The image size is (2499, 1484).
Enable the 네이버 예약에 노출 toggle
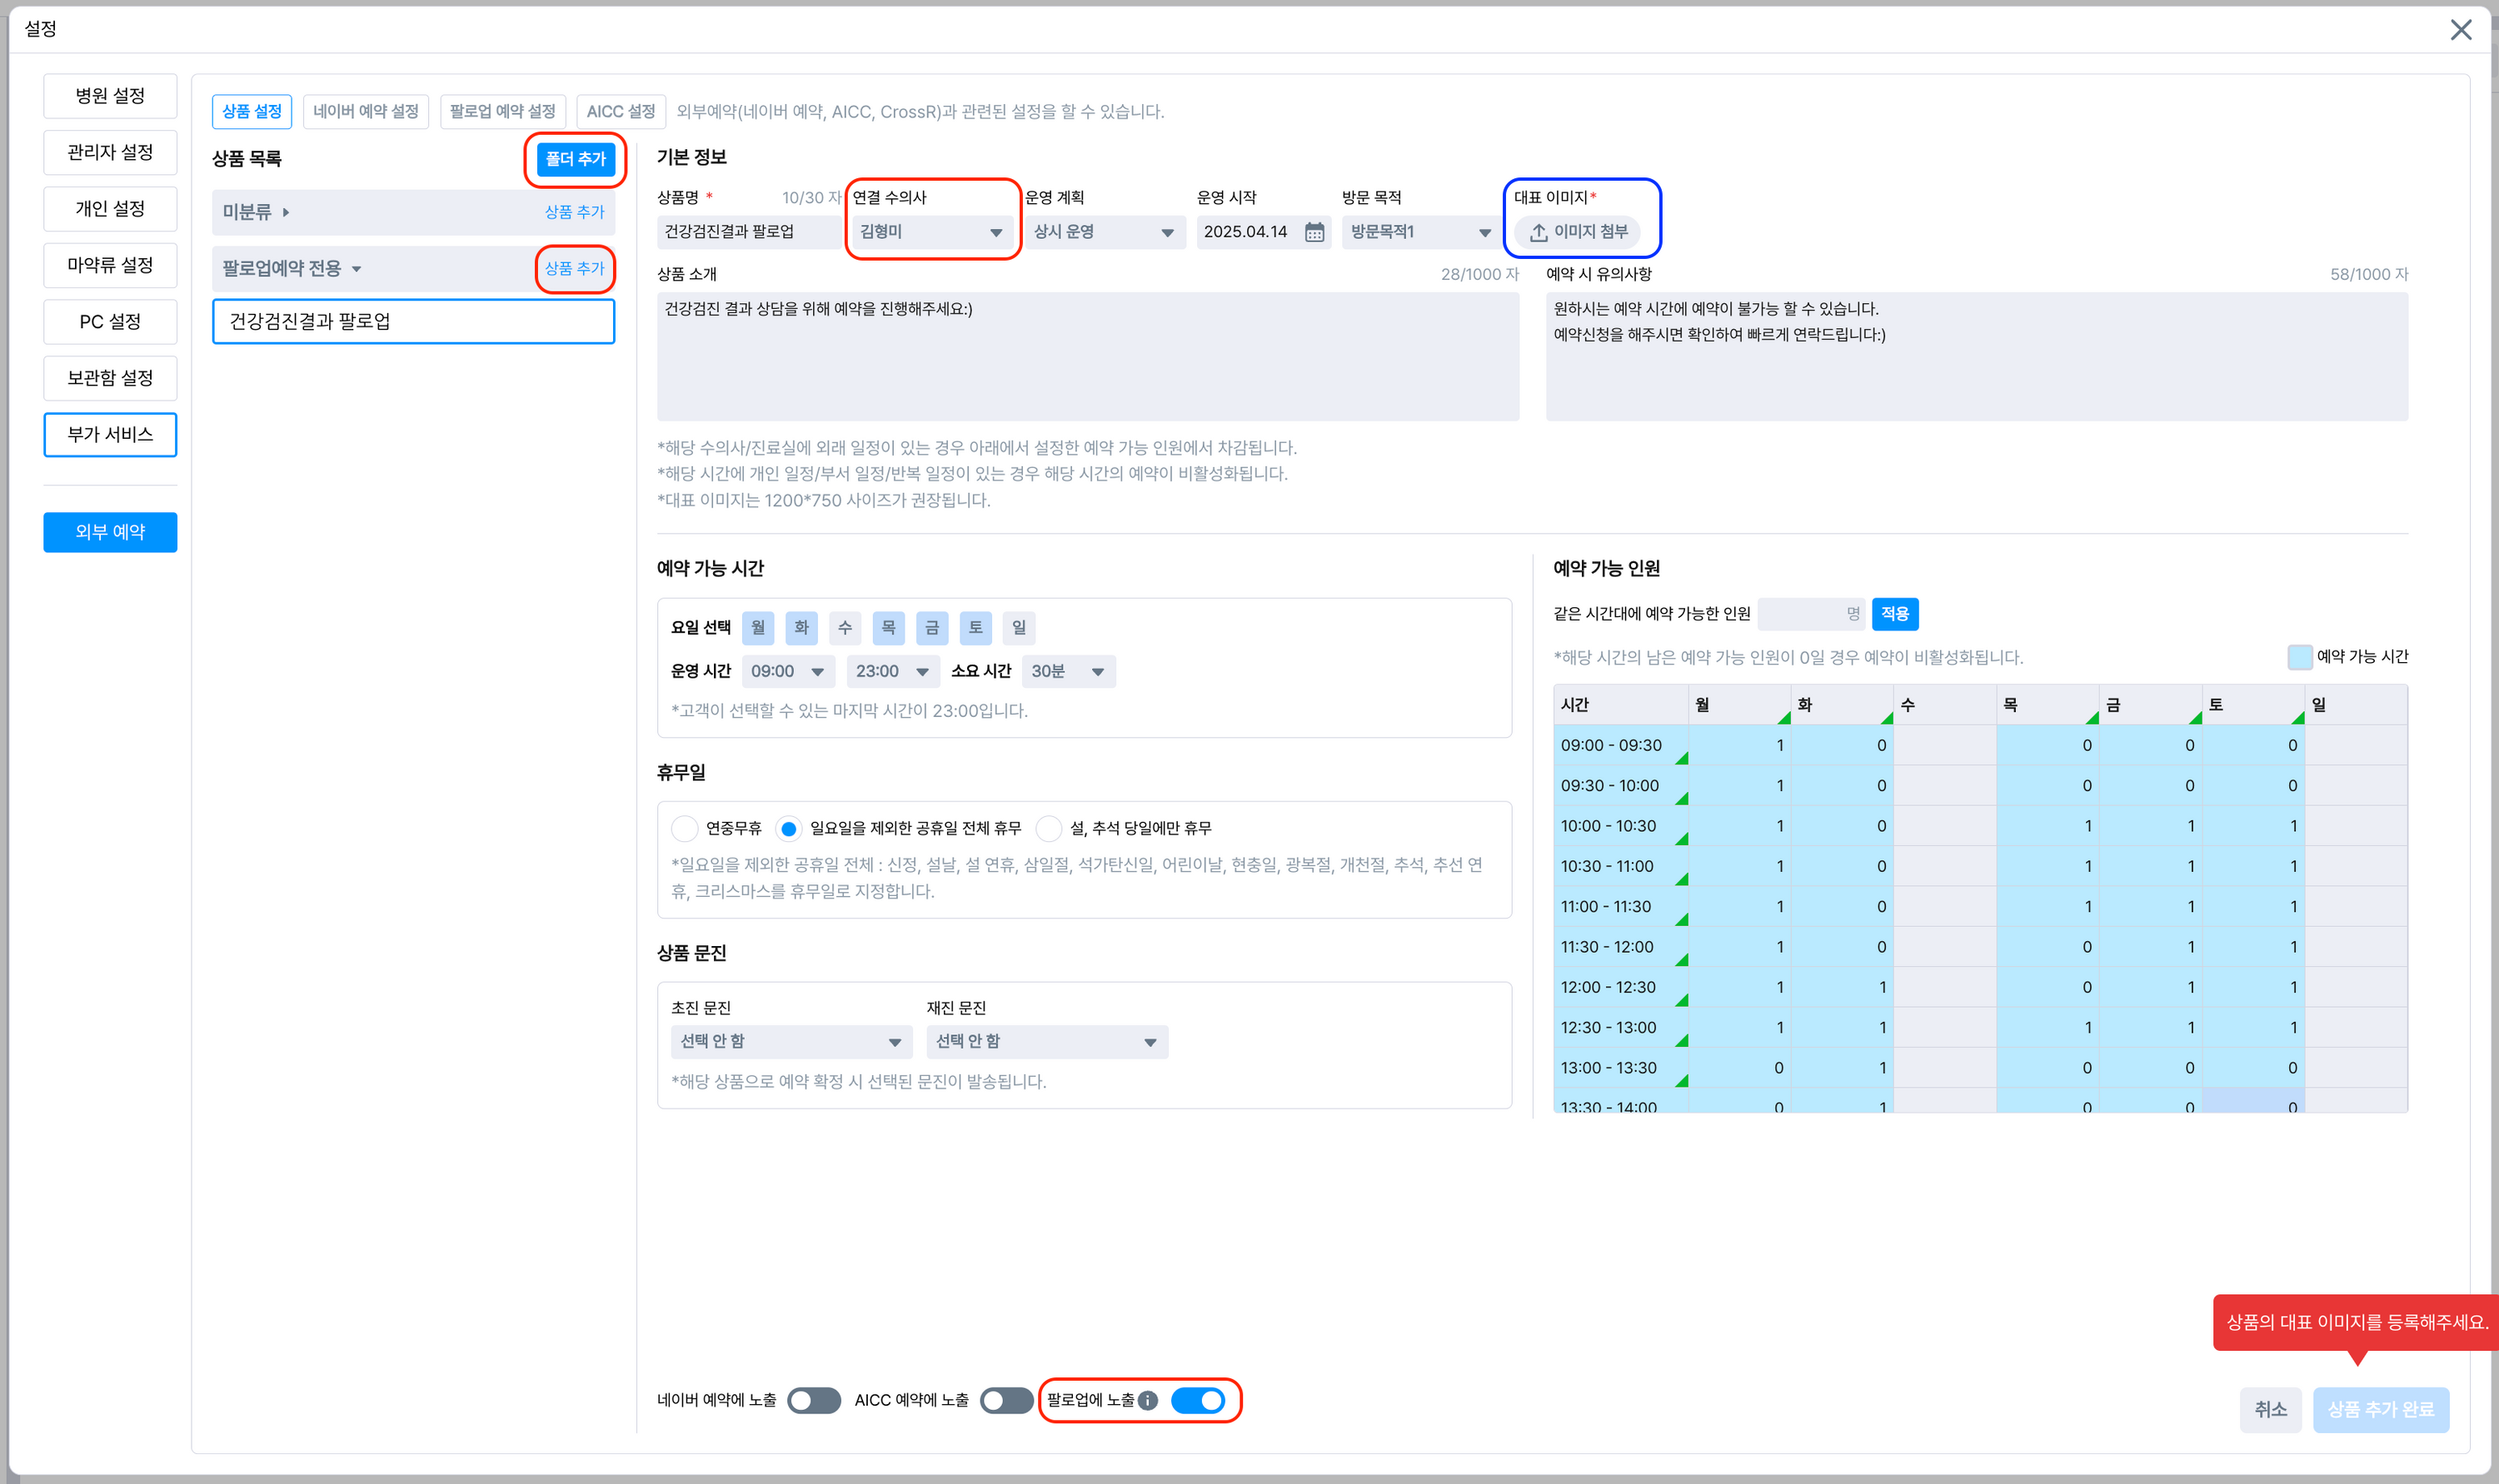[813, 1400]
